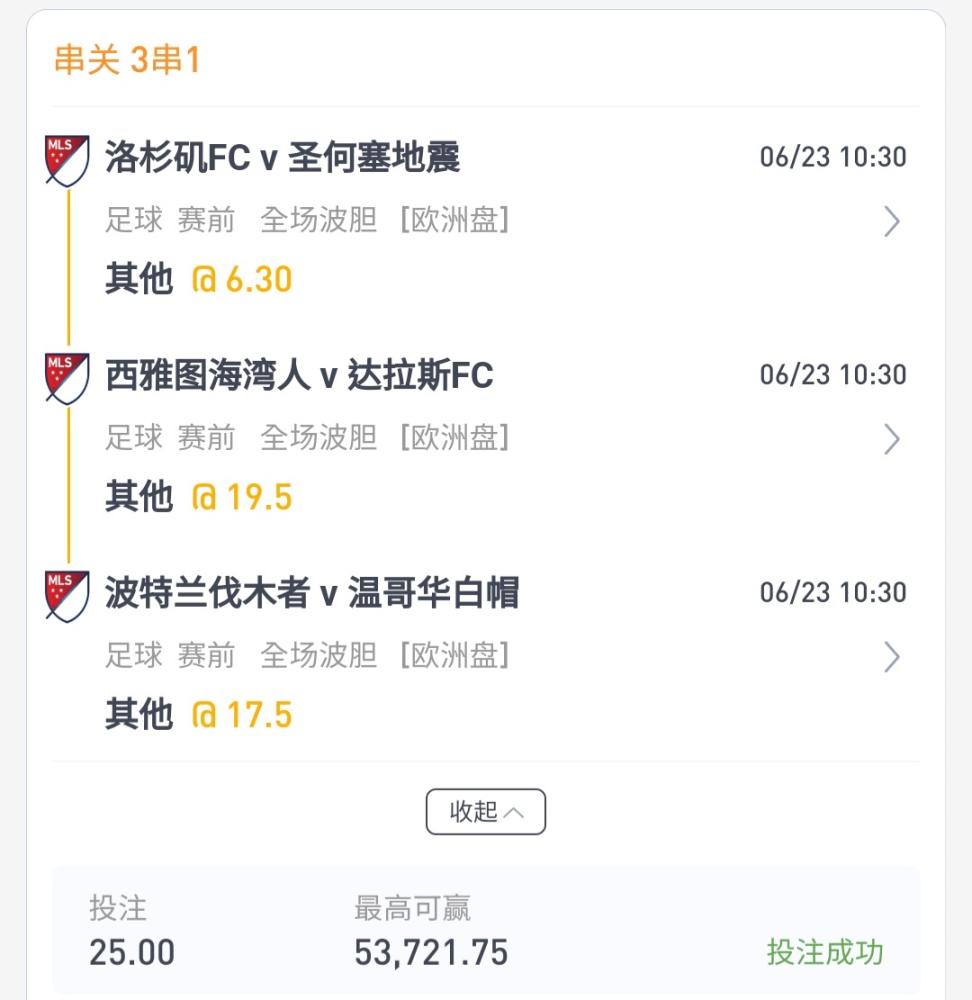Click the 西雅图海湾人 v 达拉斯FC match title

[x=299, y=375]
